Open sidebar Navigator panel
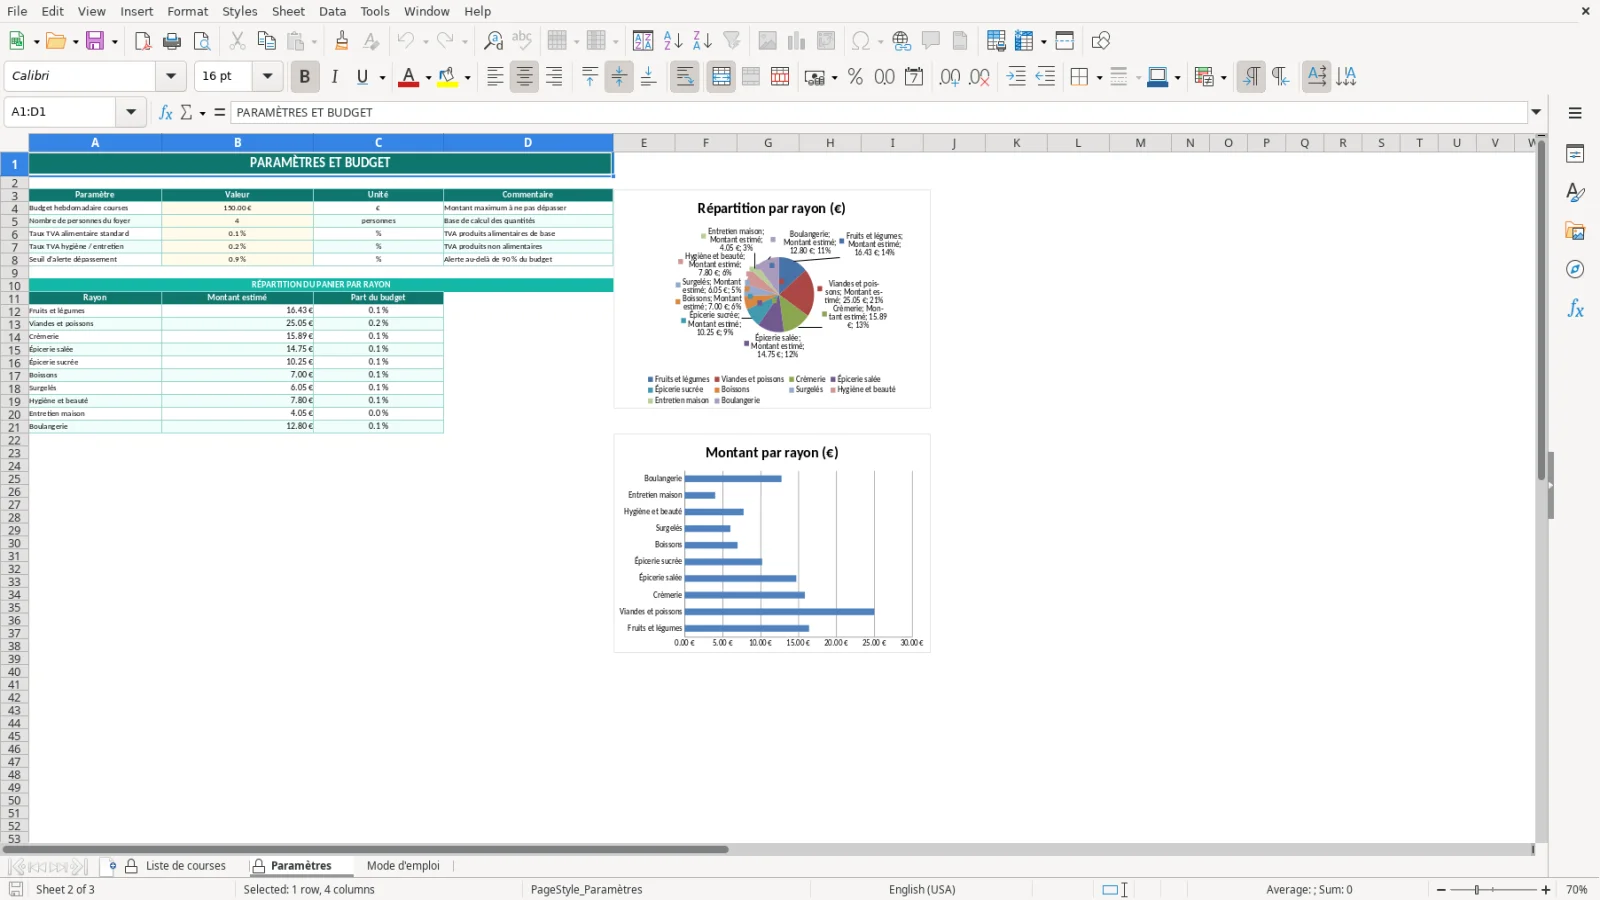Screen dimensions: 1600x900 pyautogui.click(x=1575, y=270)
